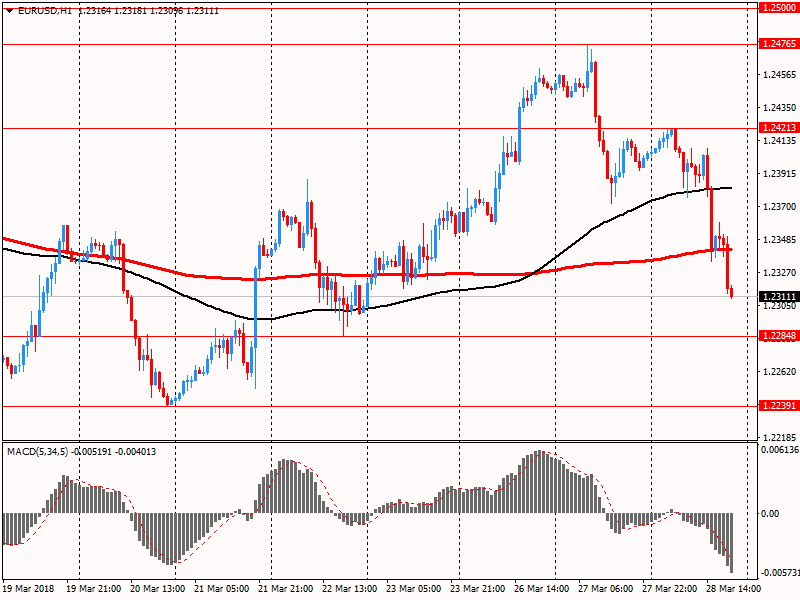Click the EURUSD,H1 chart title text
This screenshot has height=600, width=800.
[x=45, y=10]
